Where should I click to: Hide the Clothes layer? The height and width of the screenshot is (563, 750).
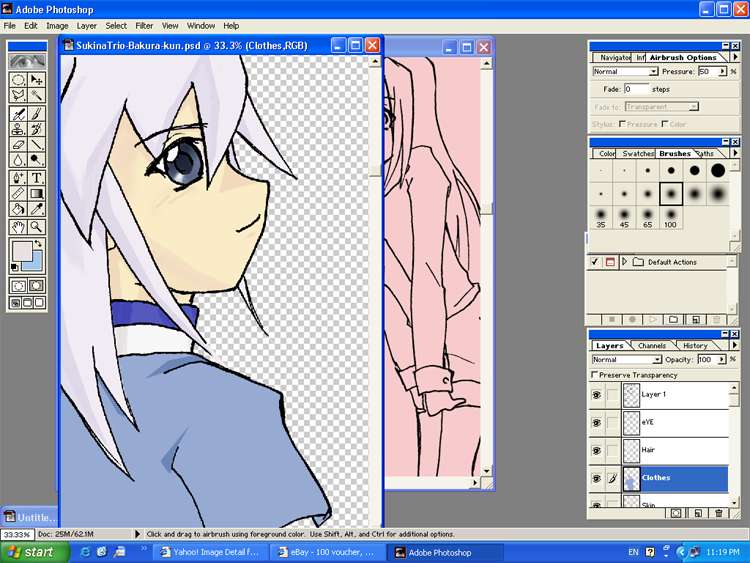[596, 478]
